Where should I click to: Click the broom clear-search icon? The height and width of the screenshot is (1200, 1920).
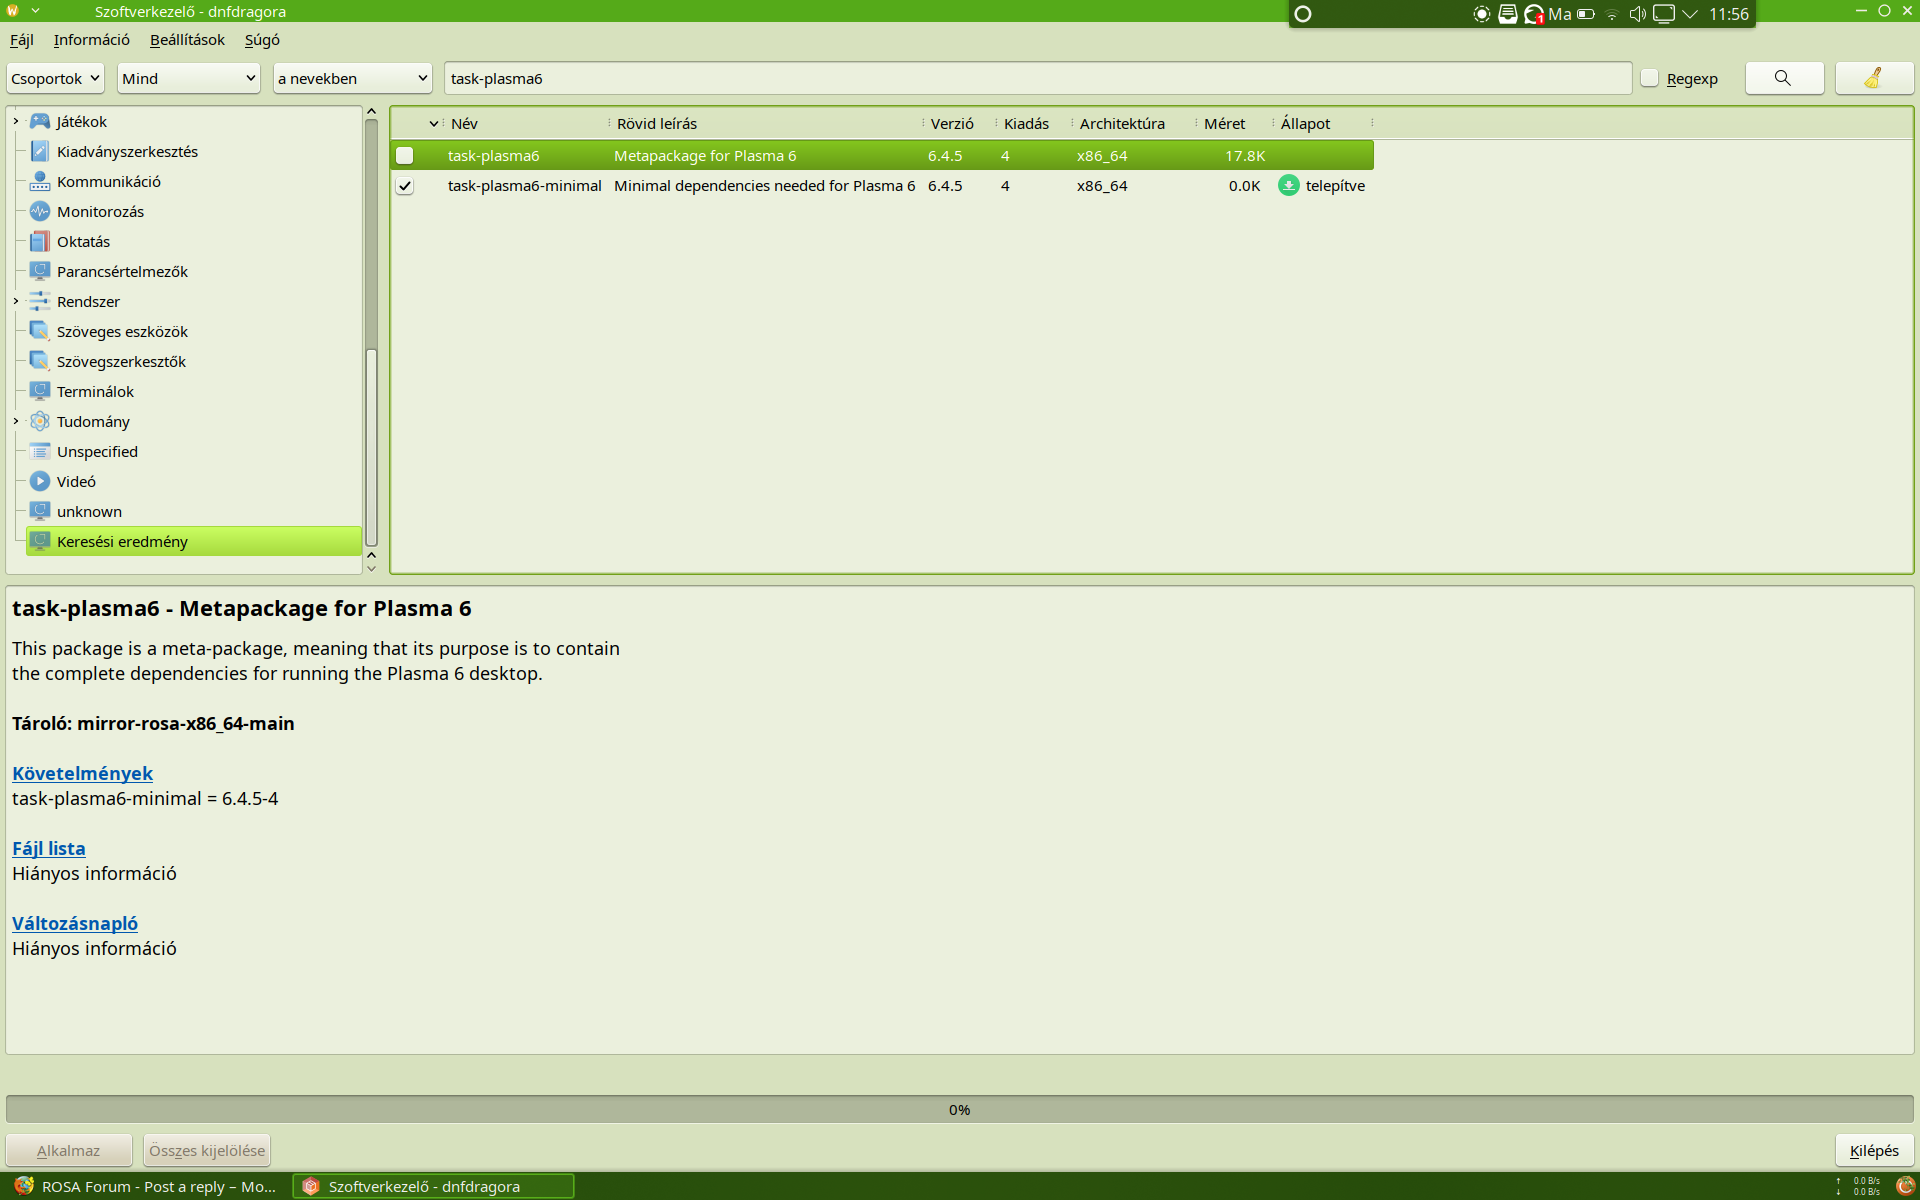click(x=1873, y=78)
